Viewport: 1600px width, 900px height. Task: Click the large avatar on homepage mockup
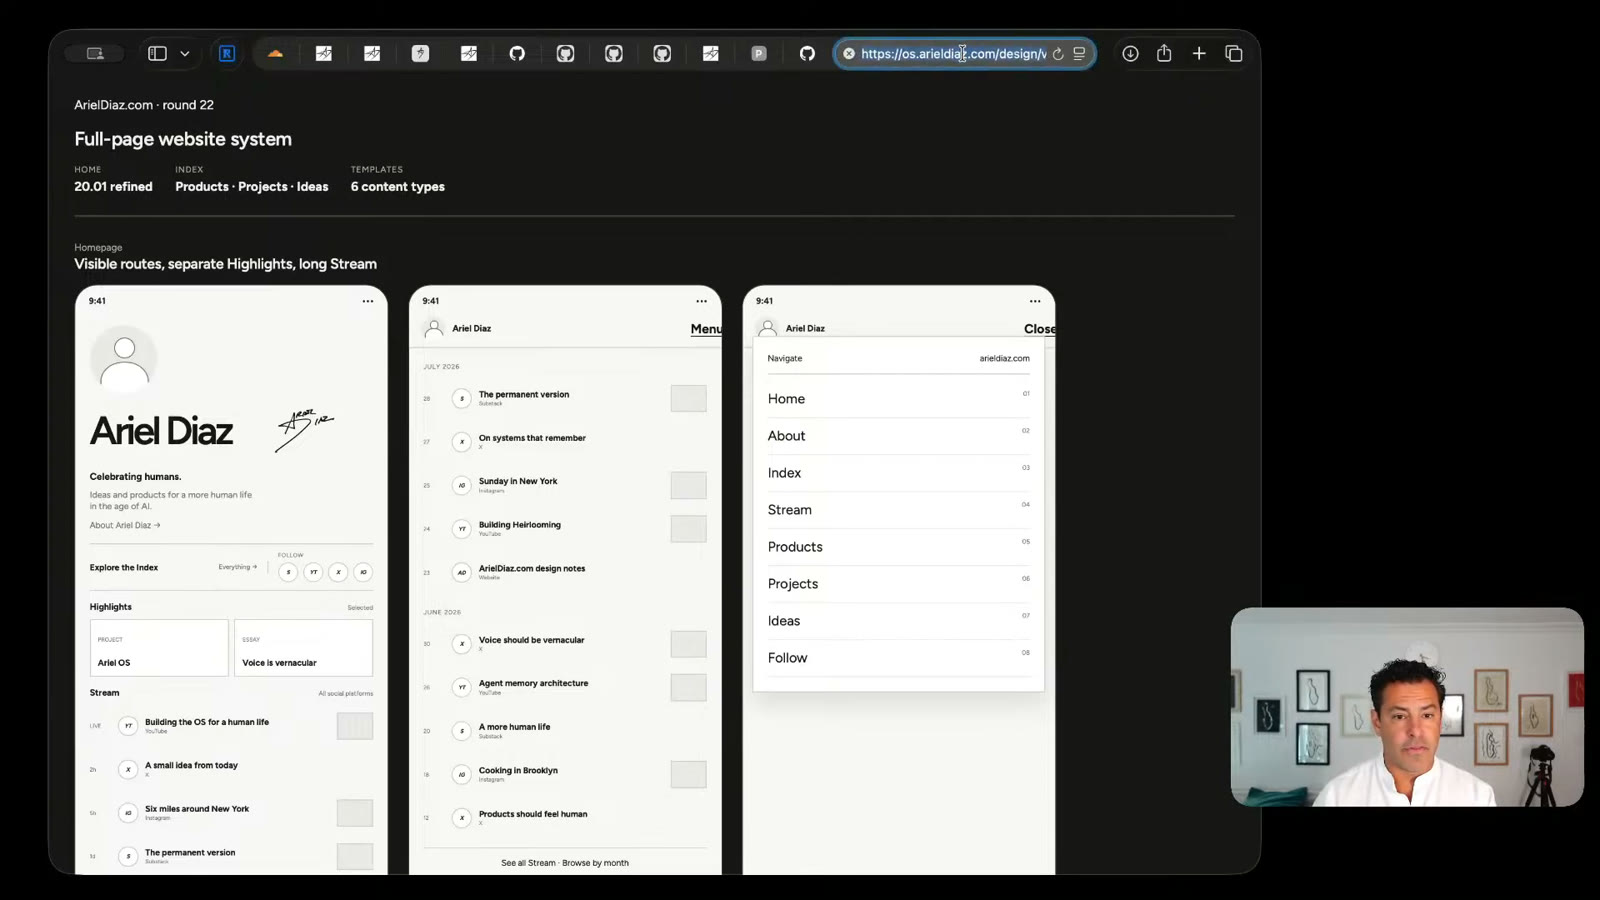pos(124,360)
